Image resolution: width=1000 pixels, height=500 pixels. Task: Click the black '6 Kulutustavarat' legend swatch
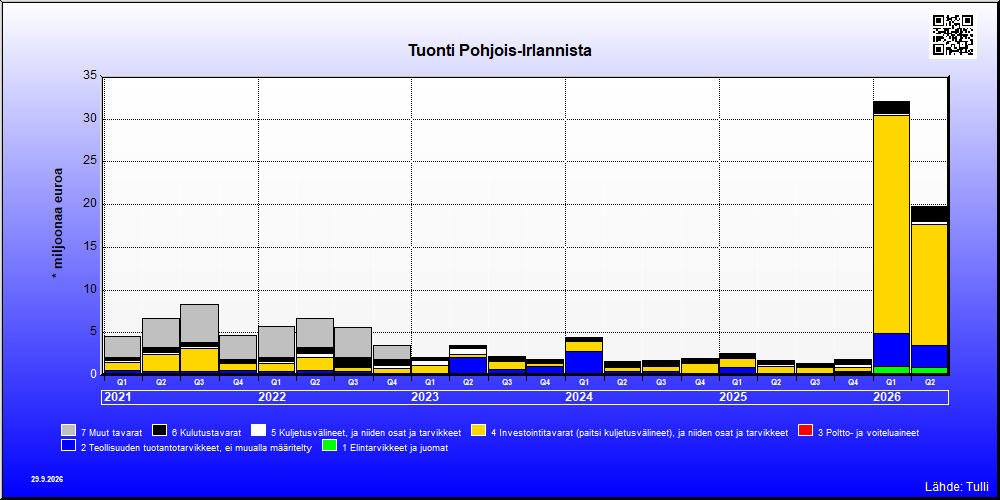(159, 432)
